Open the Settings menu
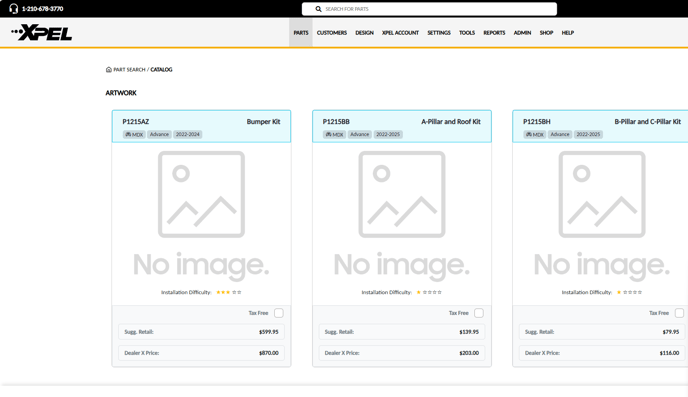This screenshot has height=397, width=688. point(439,32)
